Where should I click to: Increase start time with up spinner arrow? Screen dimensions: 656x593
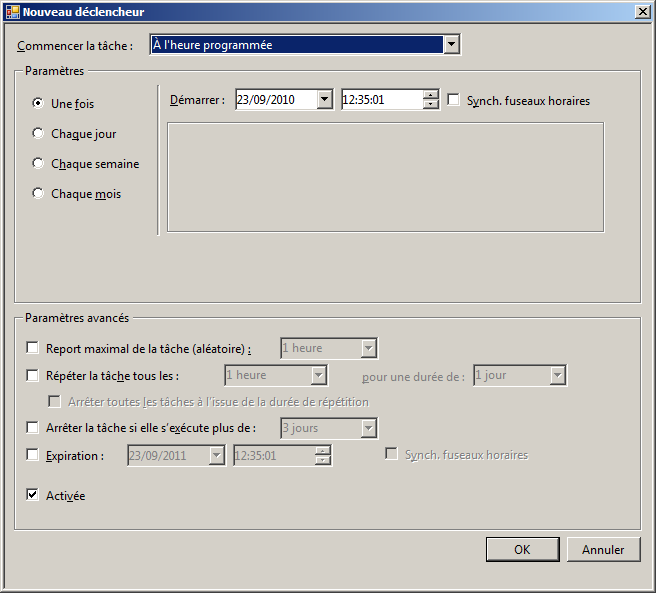click(431, 96)
